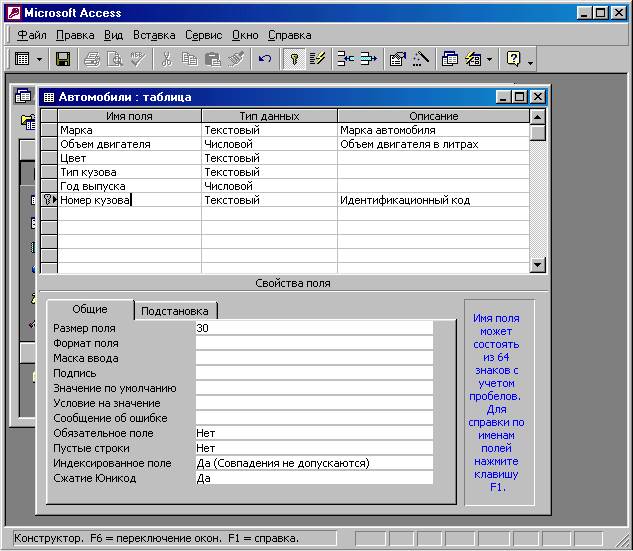Open the Вставка menu
Screen dimensions: 633x551
coord(154,35)
